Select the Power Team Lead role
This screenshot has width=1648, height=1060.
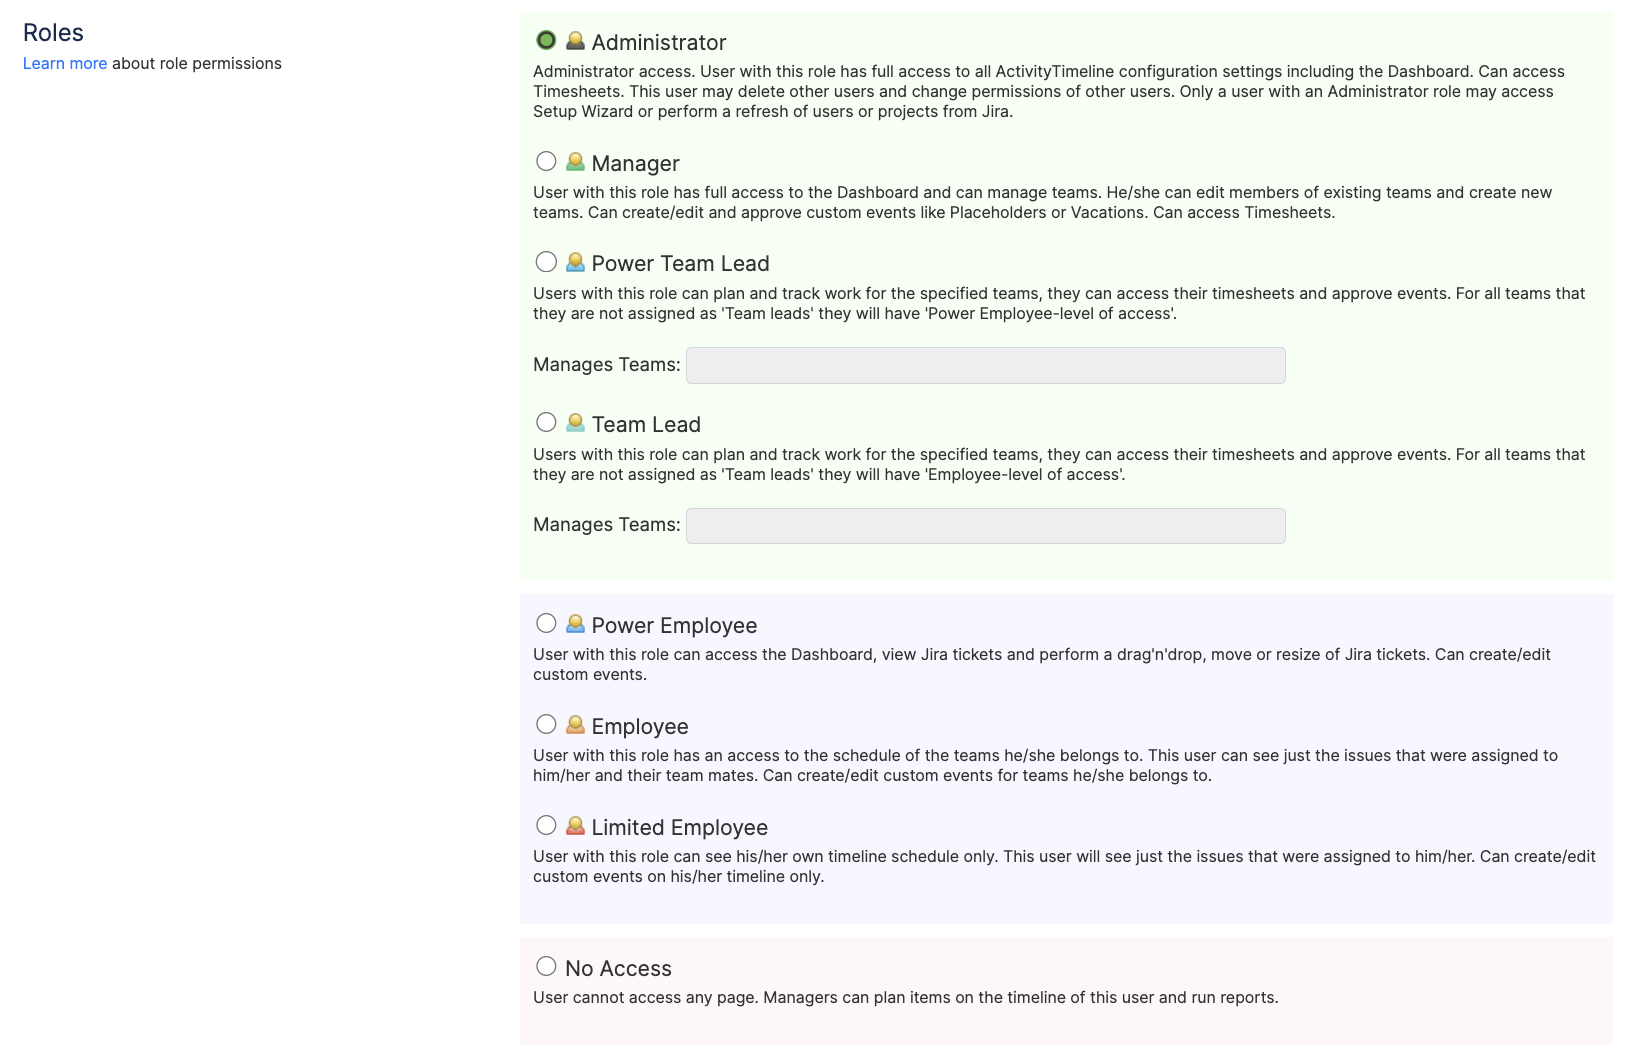pyautogui.click(x=546, y=262)
